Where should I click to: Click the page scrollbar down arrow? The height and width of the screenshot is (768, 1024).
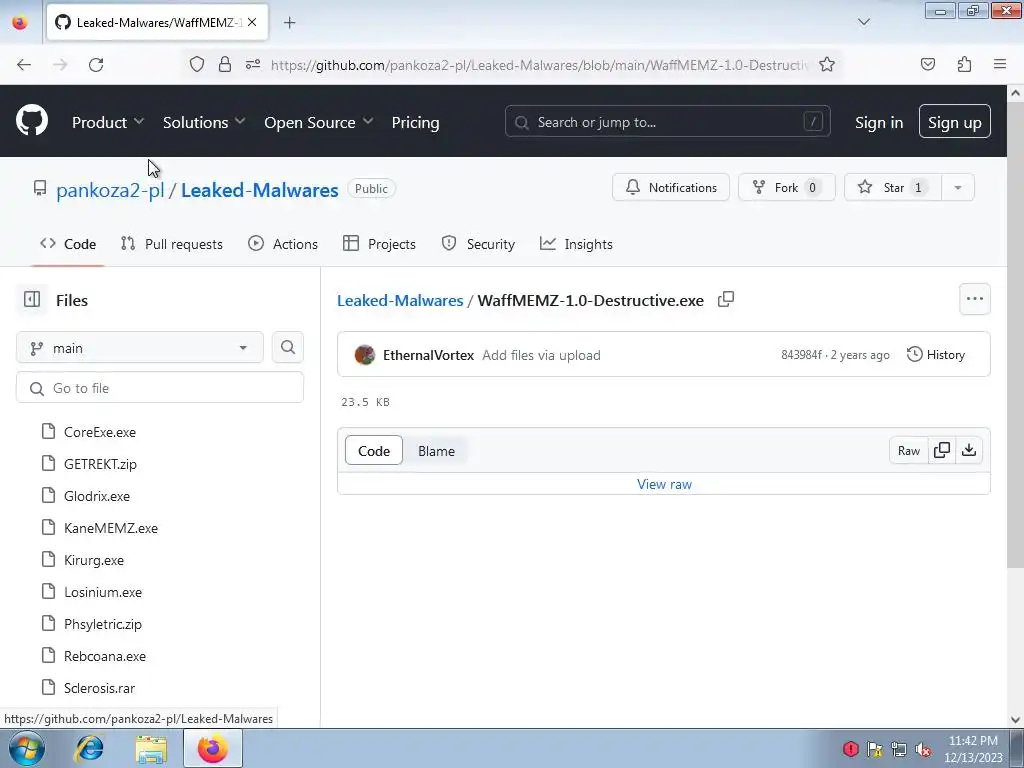point(1015,720)
